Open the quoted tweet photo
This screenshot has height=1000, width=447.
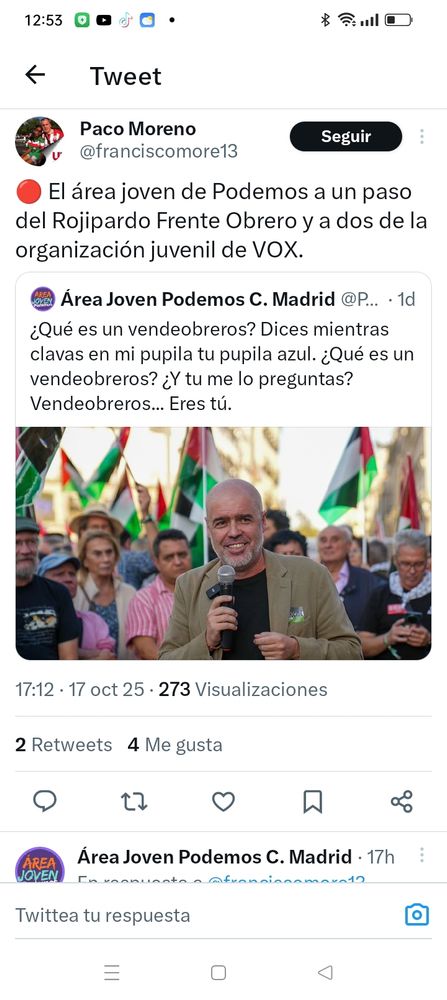click(x=223, y=543)
